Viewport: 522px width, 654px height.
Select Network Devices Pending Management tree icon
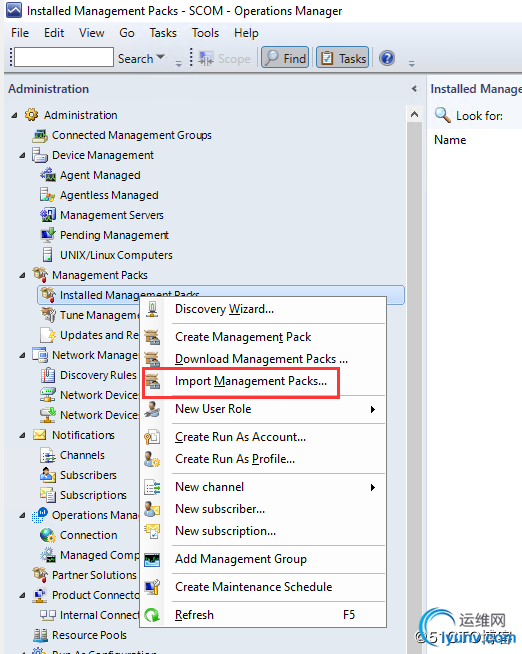(48, 415)
